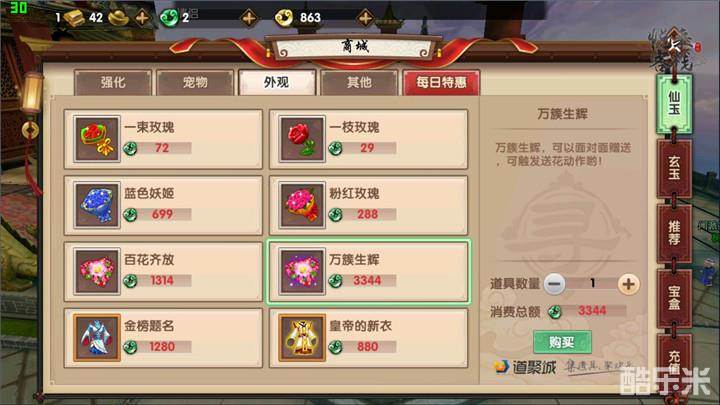Add gold ingots with plus icon
Viewport: 720px width, 405px height.
coord(142,18)
